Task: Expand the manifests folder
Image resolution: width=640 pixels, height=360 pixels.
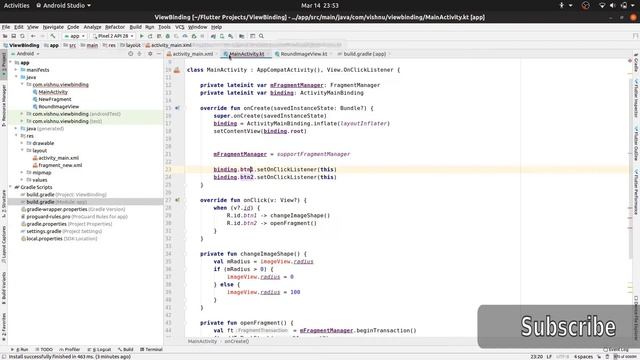Action: [16, 70]
